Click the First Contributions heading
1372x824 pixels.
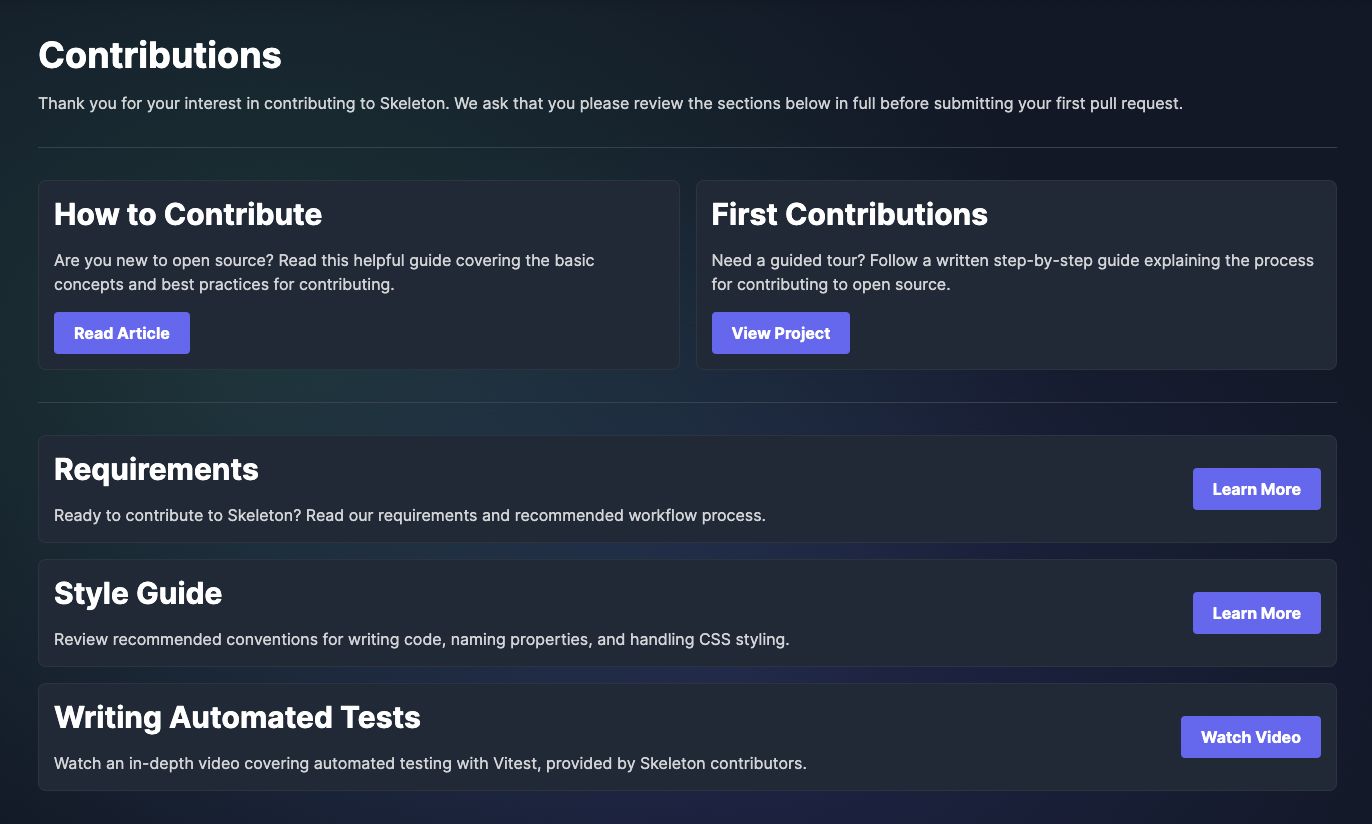click(x=849, y=214)
